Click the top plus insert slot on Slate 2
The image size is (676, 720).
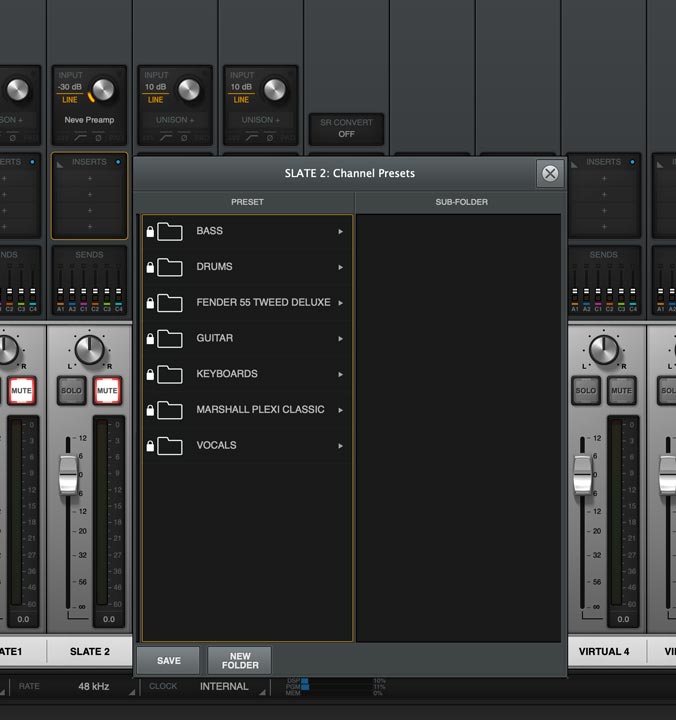click(x=90, y=178)
